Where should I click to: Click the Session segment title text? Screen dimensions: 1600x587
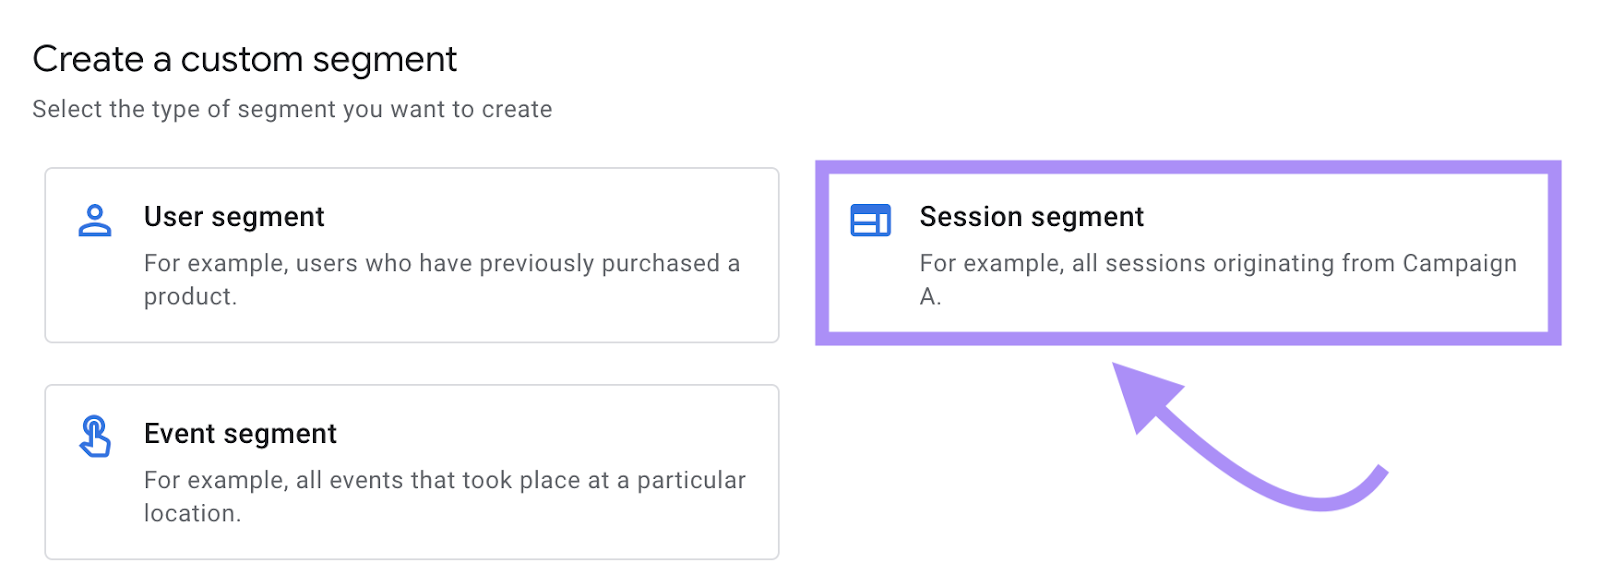tap(1032, 216)
